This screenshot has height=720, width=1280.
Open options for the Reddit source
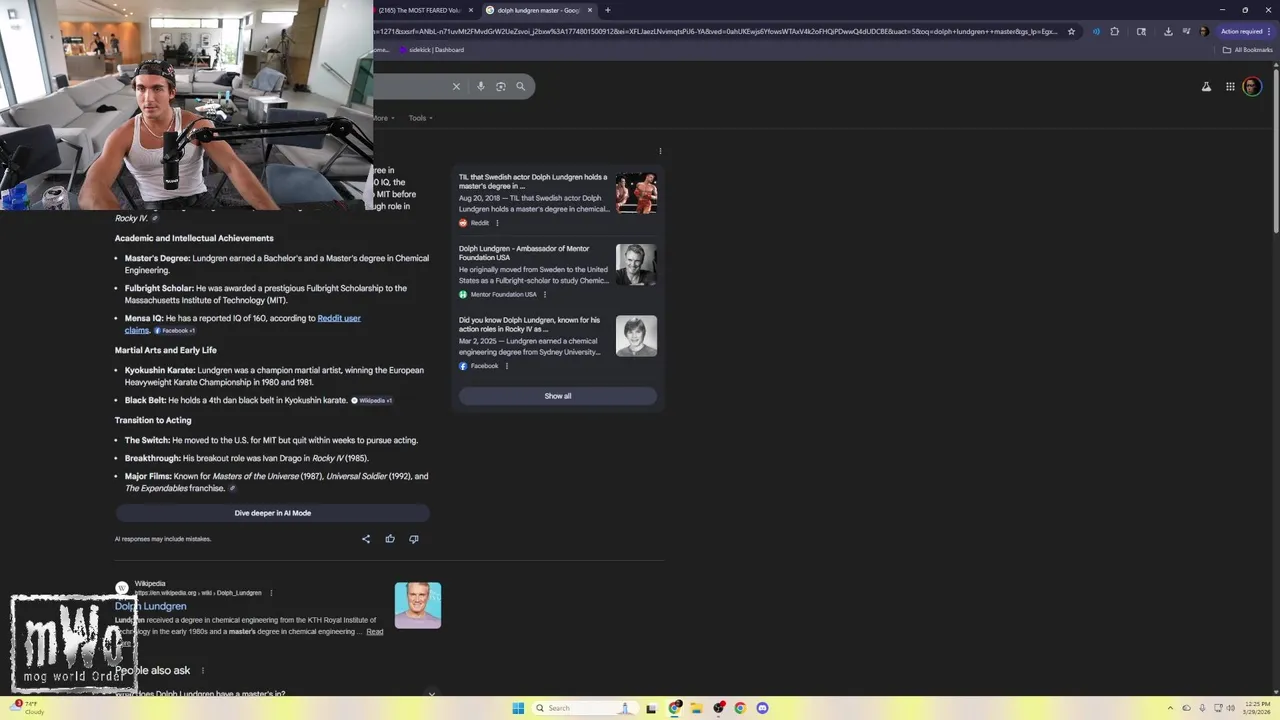pyautogui.click(x=497, y=223)
